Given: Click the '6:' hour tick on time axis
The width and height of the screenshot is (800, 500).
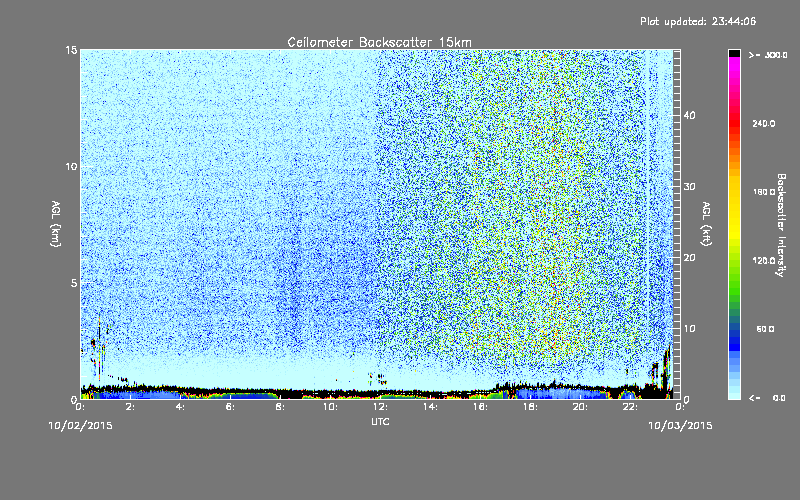Looking at the screenshot, I should pos(230,407).
